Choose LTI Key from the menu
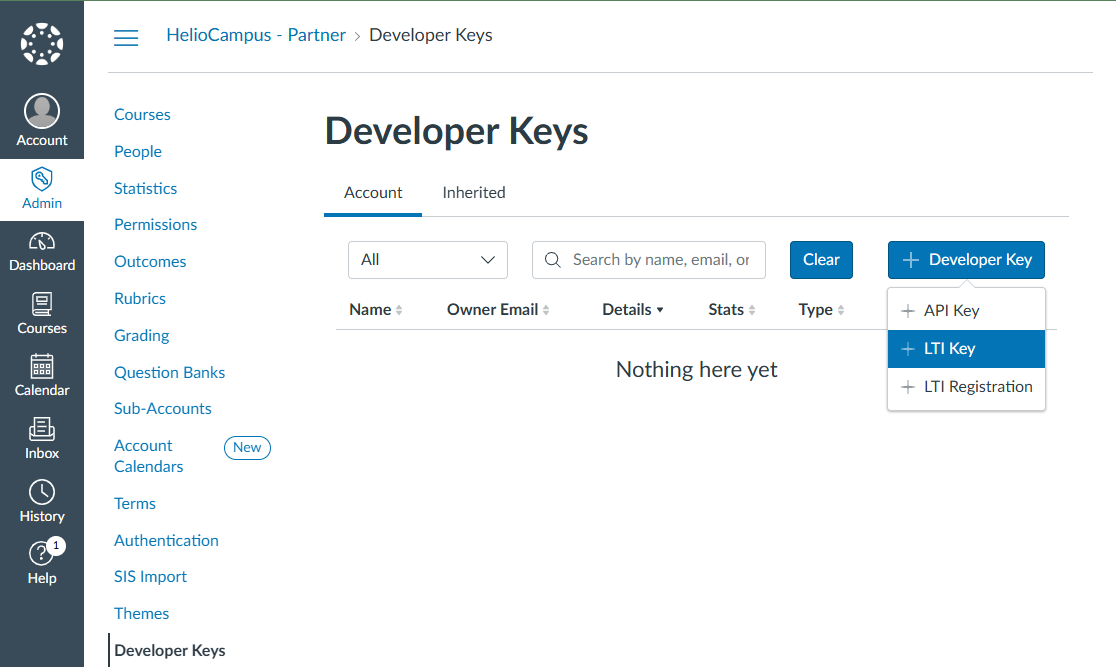 (x=966, y=349)
